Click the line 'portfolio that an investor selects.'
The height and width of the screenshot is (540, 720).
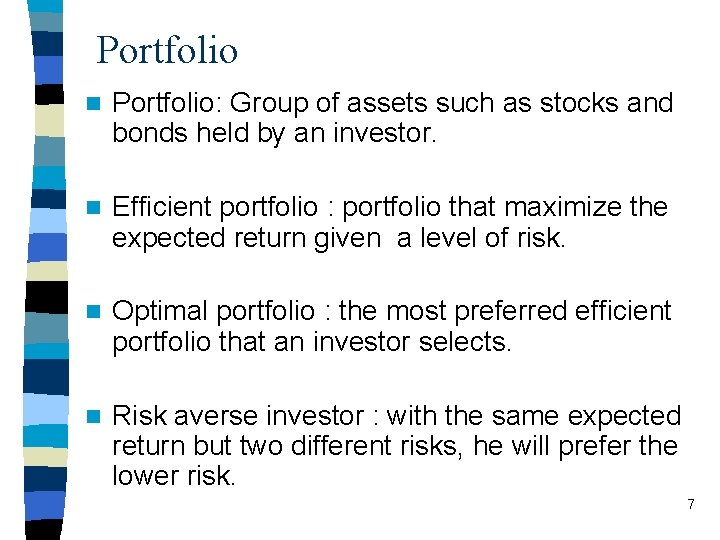pyautogui.click(x=312, y=342)
